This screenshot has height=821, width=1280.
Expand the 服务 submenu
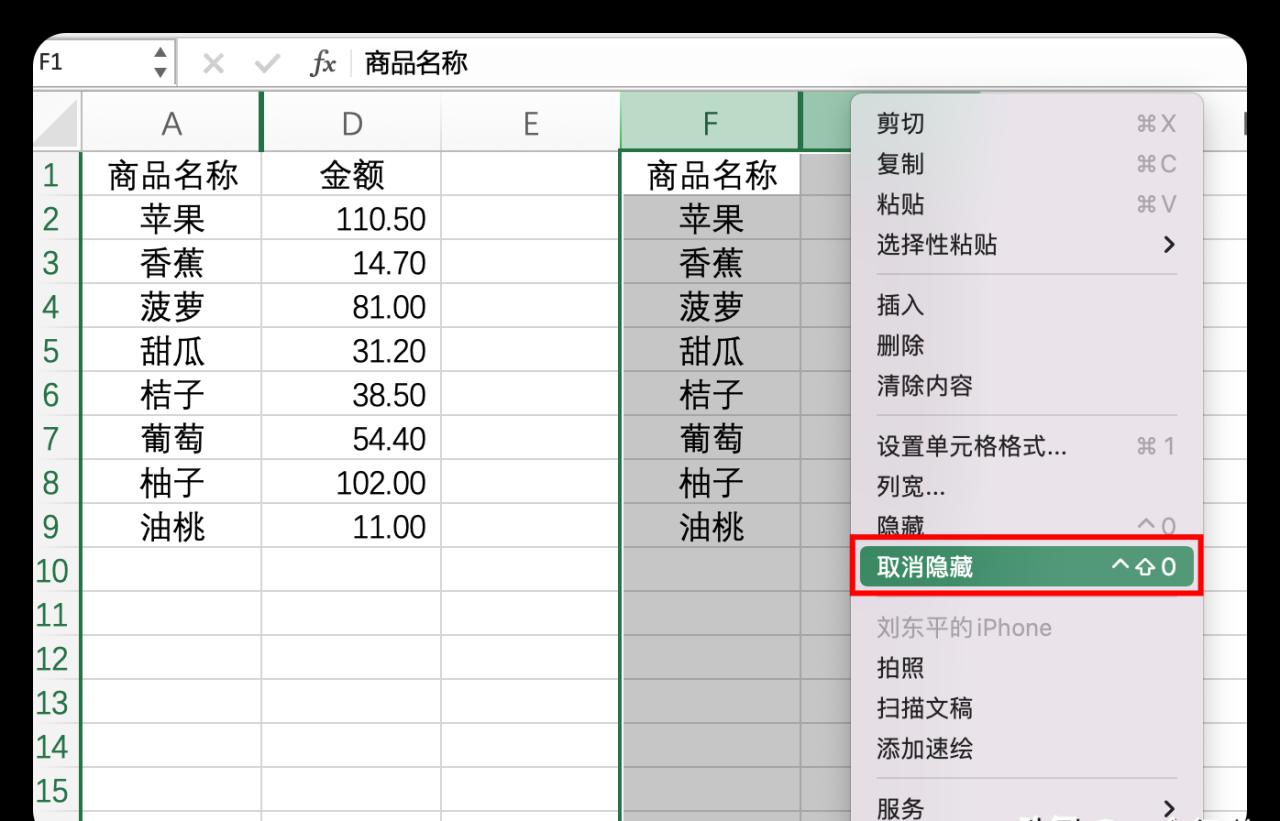click(x=1026, y=809)
